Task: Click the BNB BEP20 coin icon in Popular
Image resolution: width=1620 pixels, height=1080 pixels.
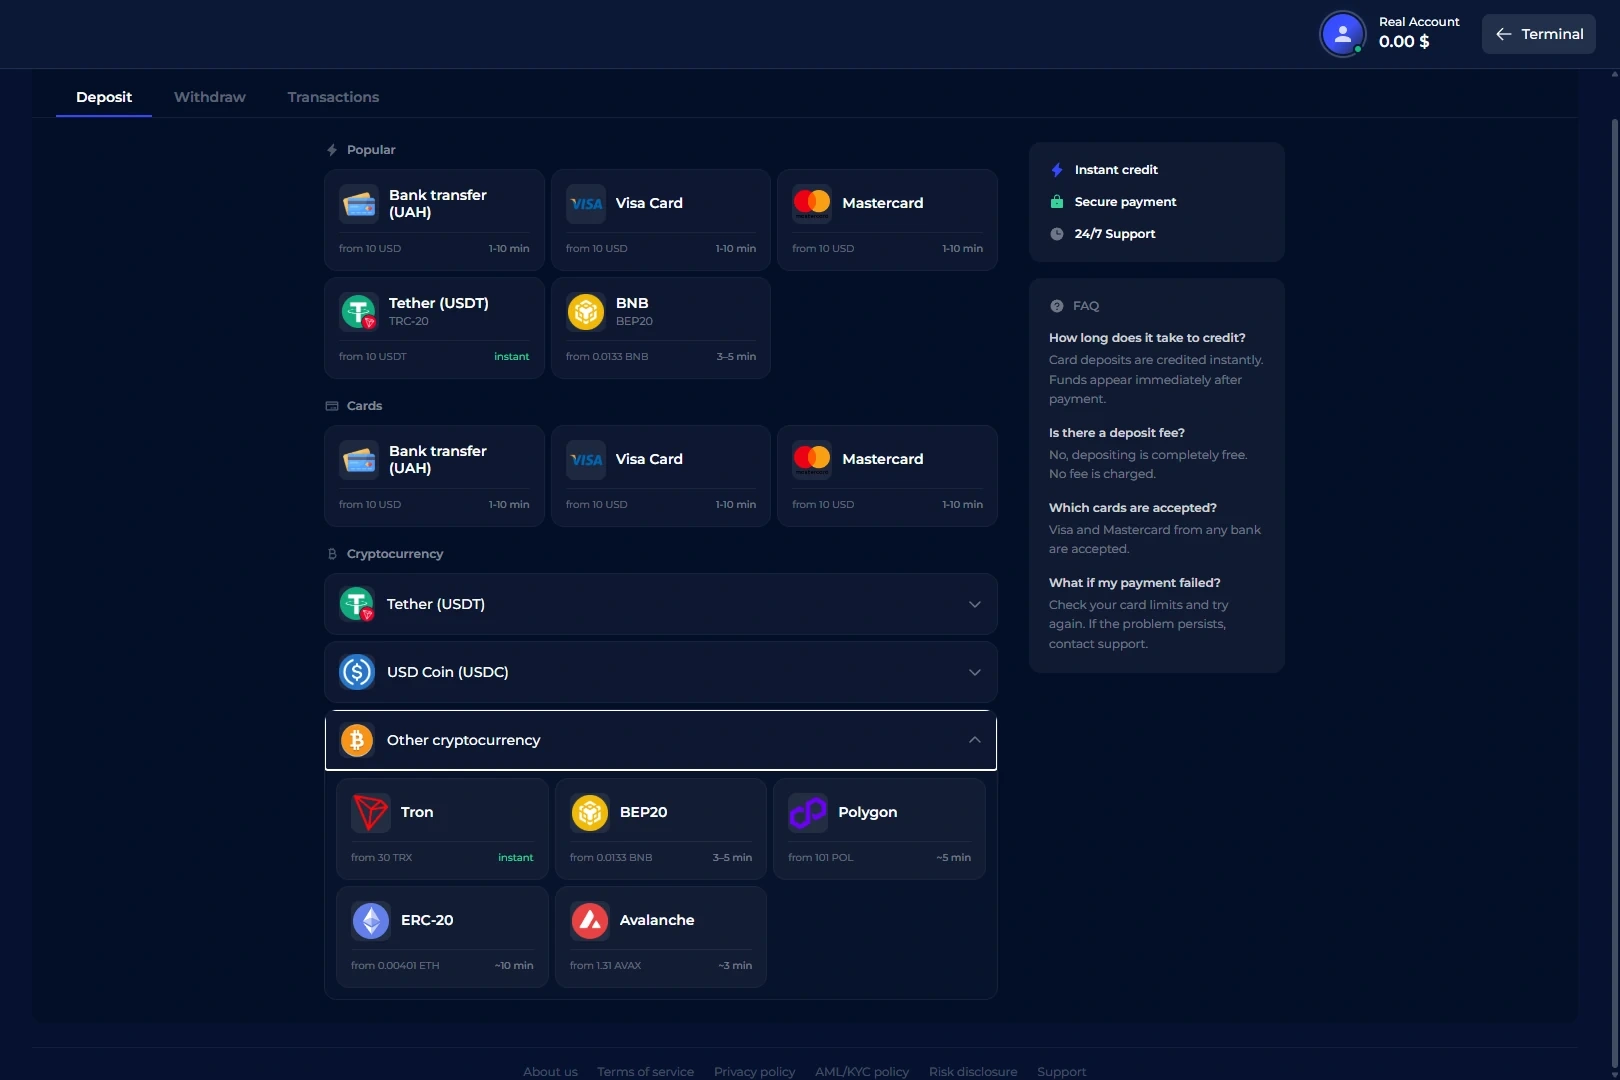Action: tap(586, 312)
